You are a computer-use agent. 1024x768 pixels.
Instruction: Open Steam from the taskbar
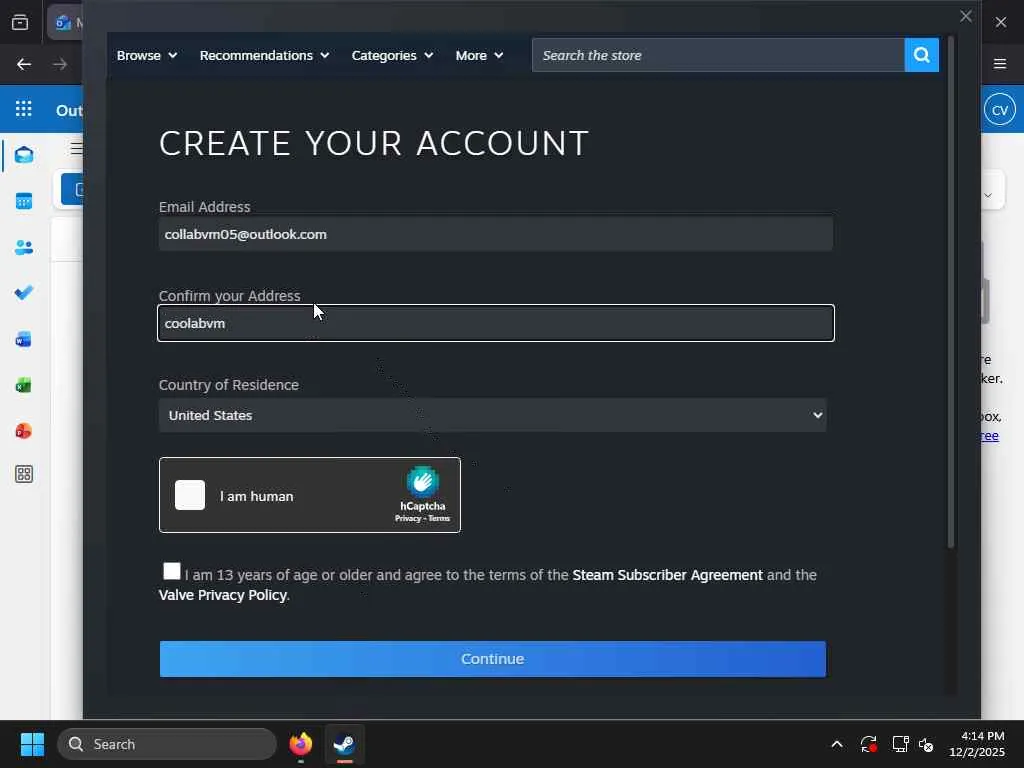[x=344, y=744]
